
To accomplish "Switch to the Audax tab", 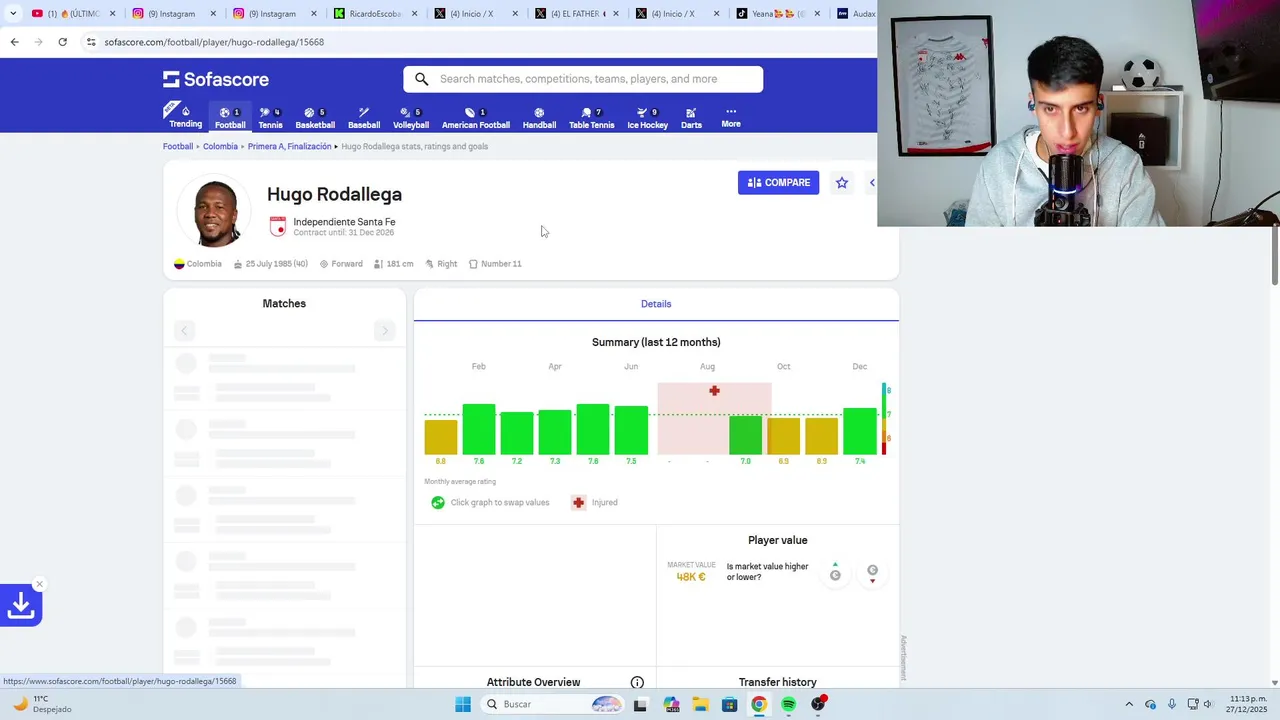I will [855, 14].
